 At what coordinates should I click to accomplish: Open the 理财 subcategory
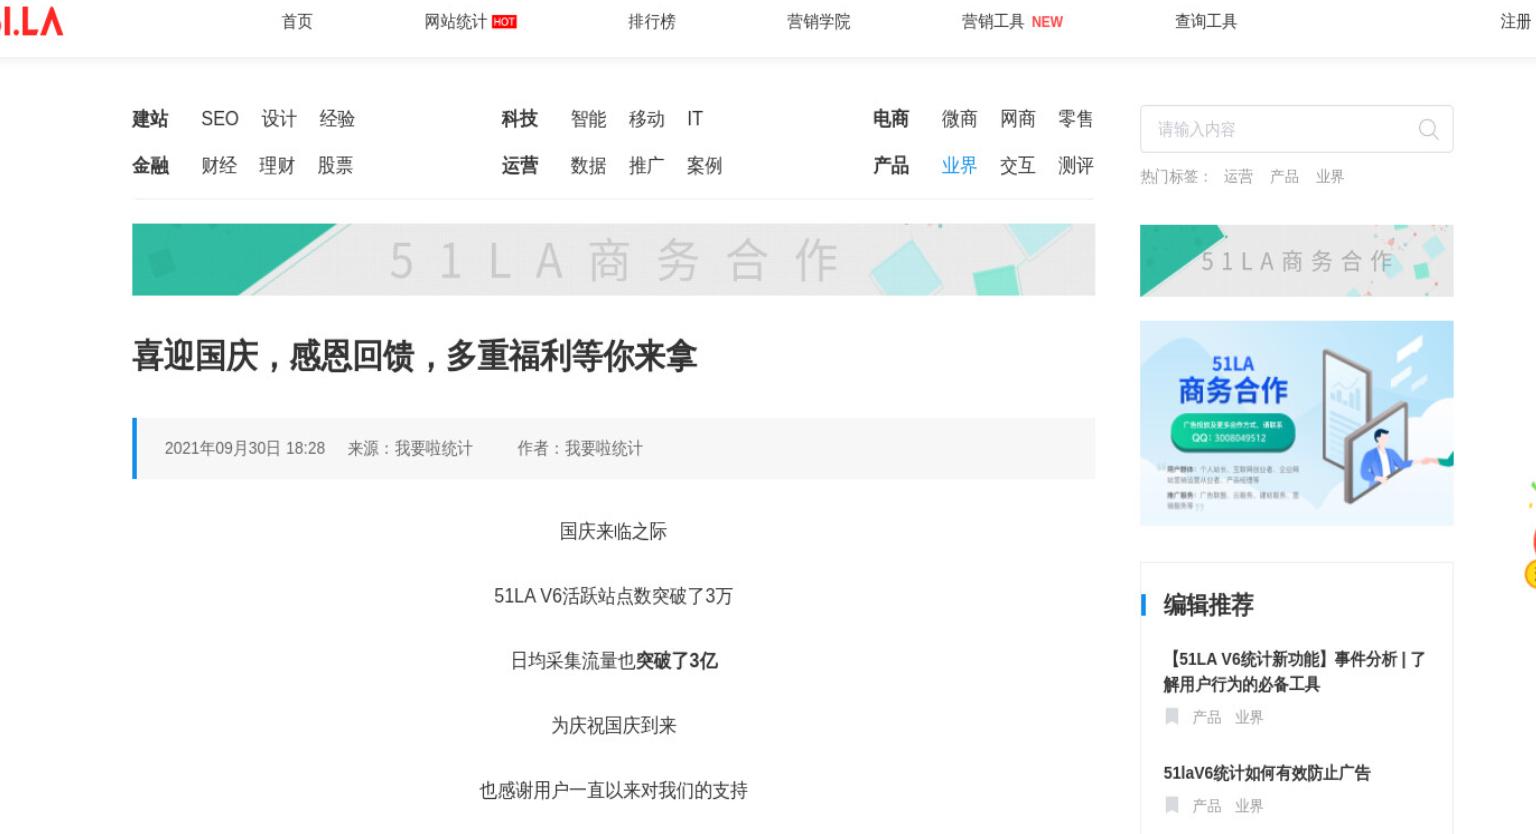277,166
